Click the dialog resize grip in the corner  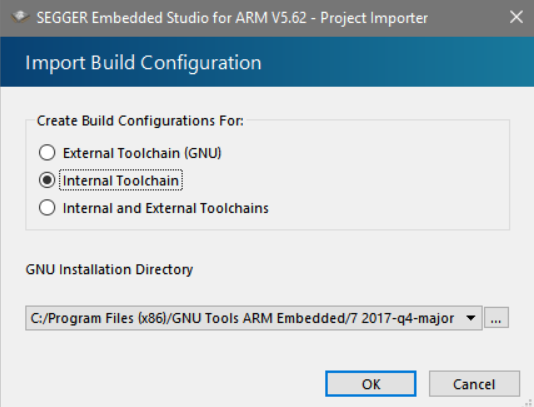[529, 403]
